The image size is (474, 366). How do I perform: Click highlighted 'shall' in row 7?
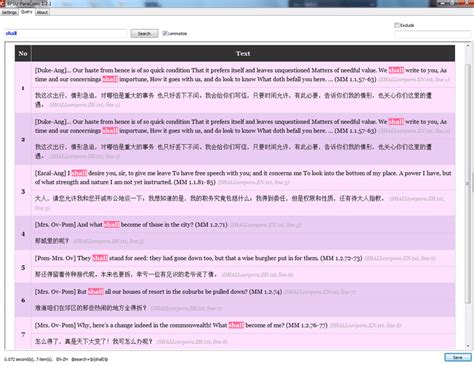pos(236,325)
